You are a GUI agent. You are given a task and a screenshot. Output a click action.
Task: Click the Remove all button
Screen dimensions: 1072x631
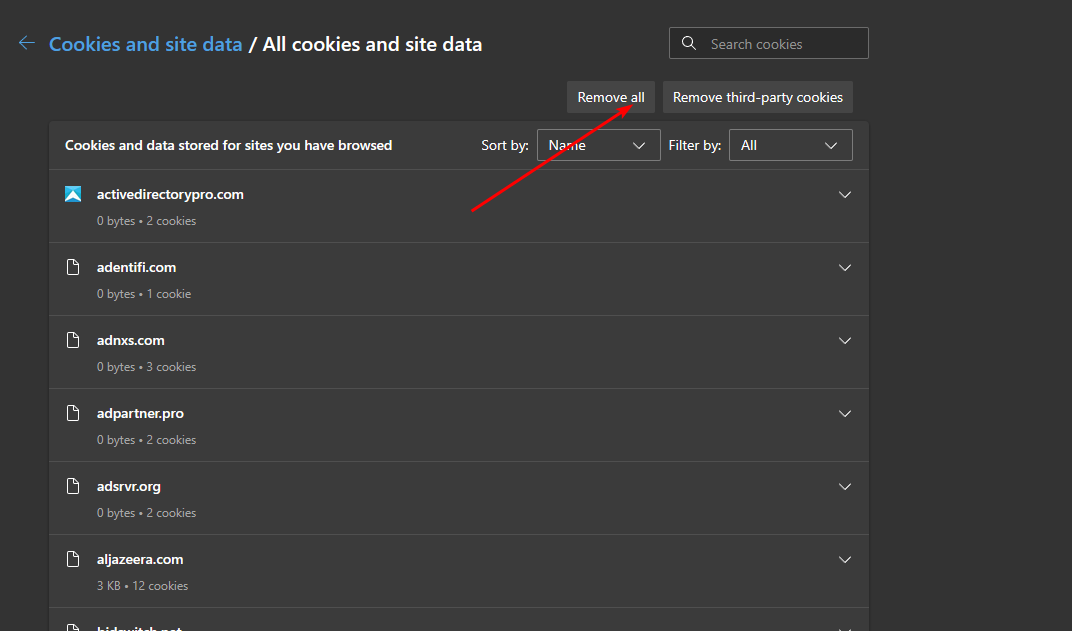pyautogui.click(x=611, y=97)
